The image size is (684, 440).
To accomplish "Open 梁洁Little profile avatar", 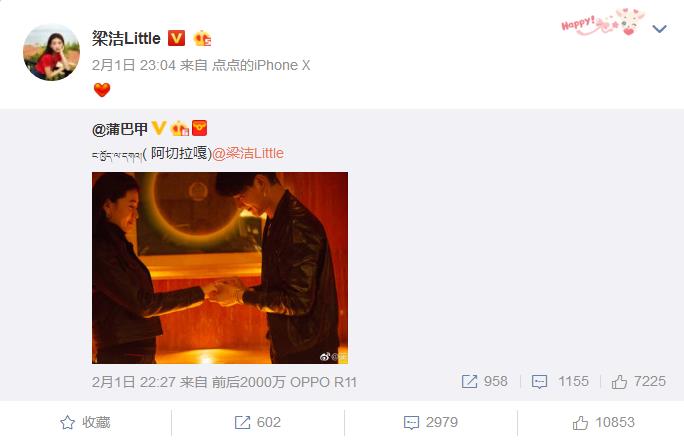I will click(51, 52).
